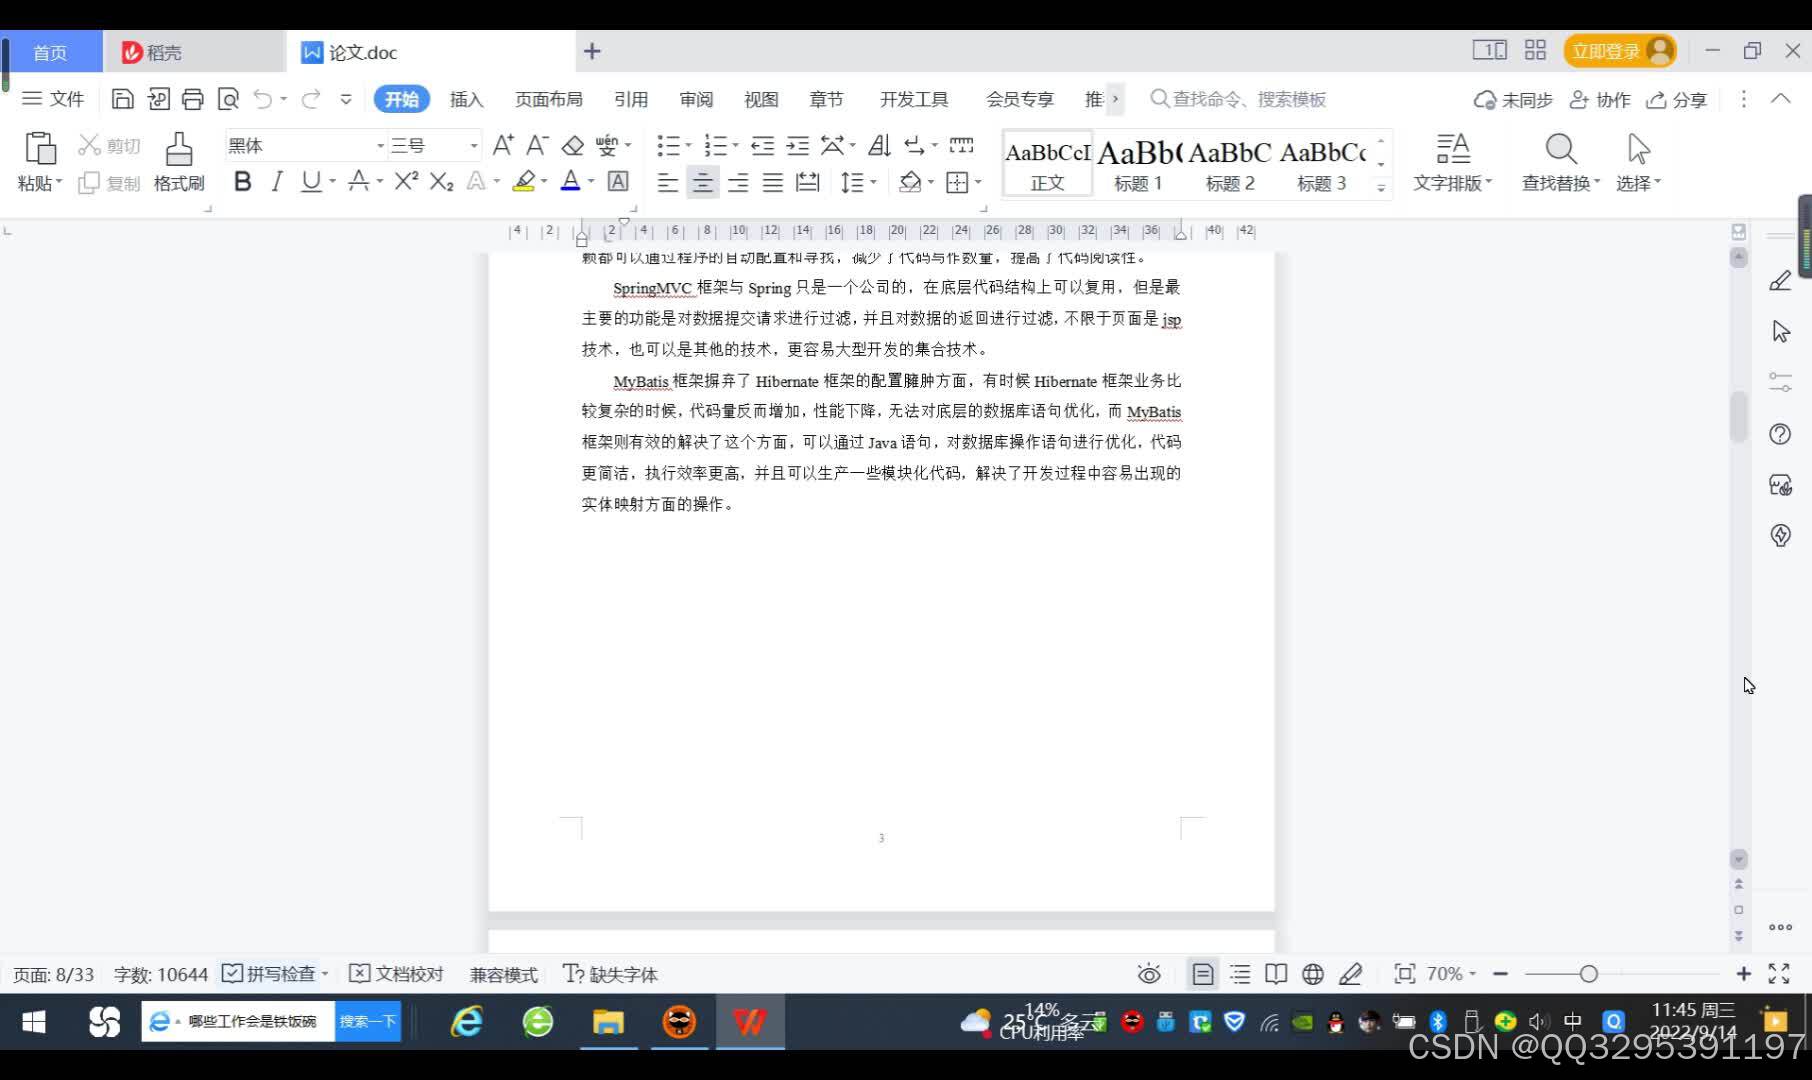Justify text alignment
1812x1080 pixels.
click(773, 182)
